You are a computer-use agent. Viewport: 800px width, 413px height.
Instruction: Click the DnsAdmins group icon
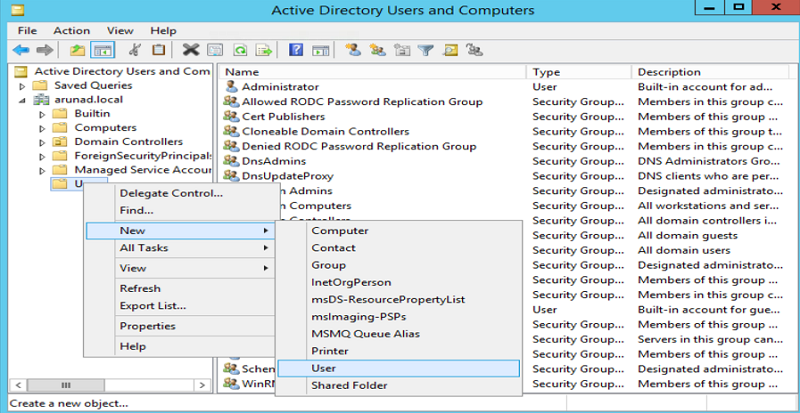click(232, 161)
